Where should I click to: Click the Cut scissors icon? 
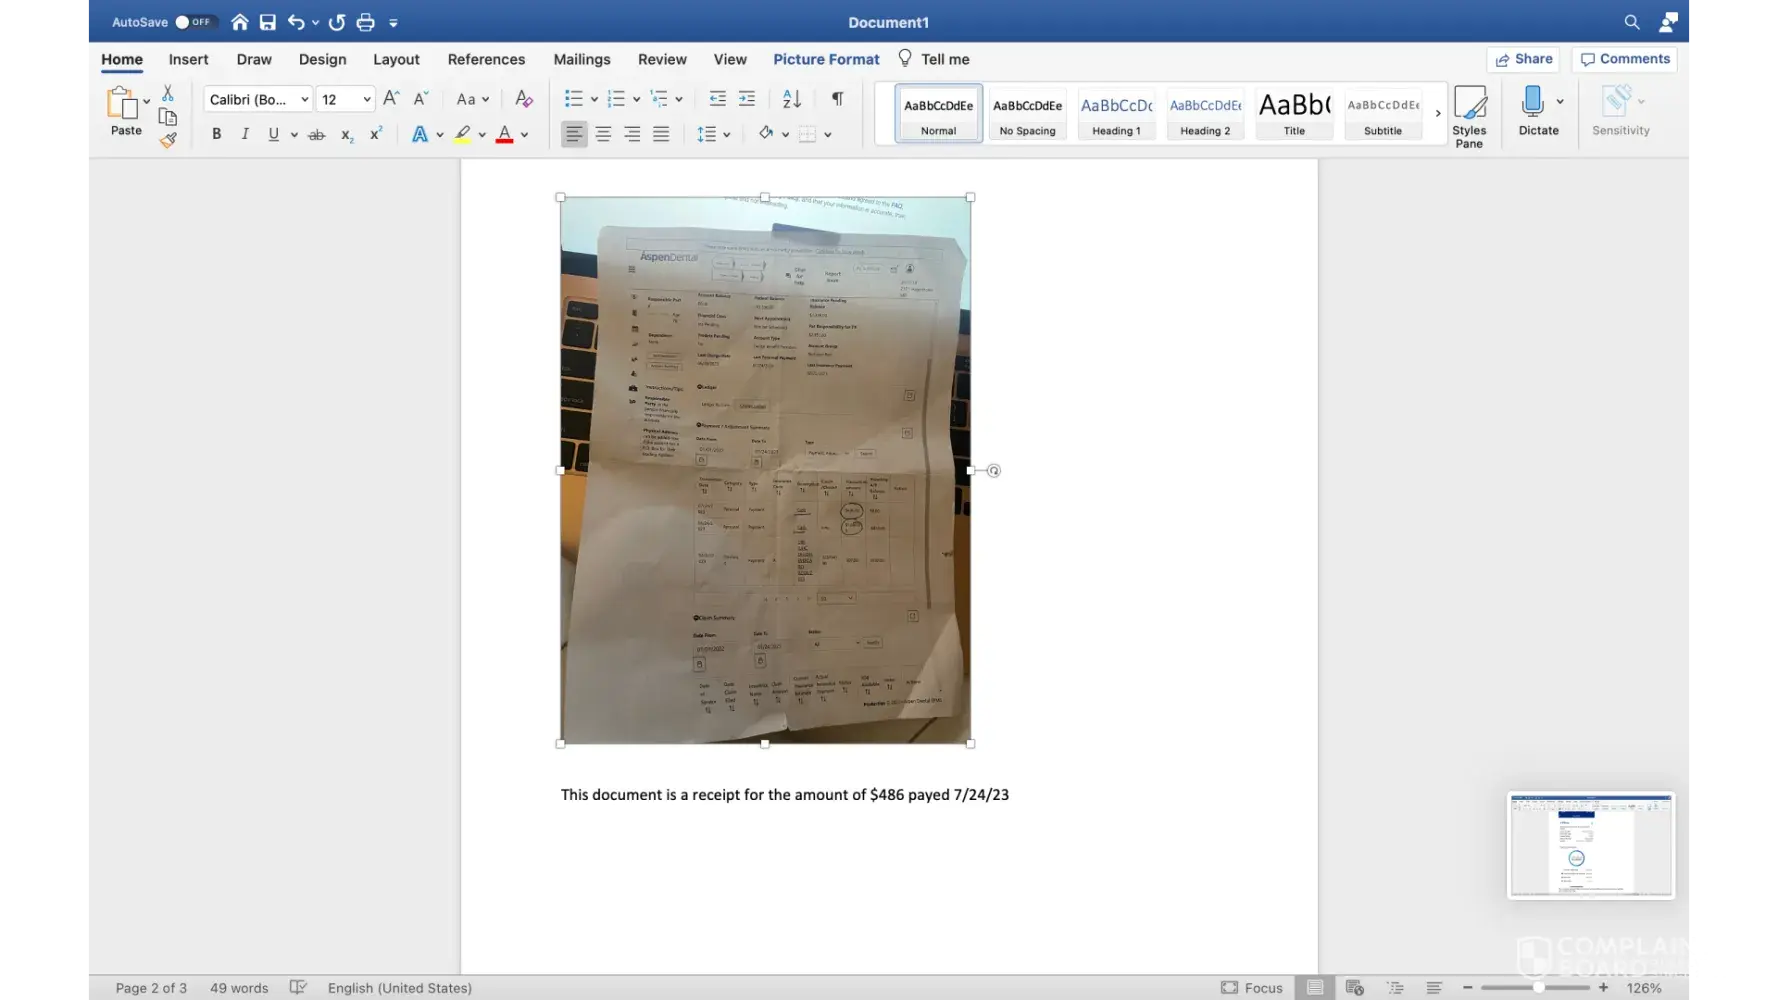(168, 93)
